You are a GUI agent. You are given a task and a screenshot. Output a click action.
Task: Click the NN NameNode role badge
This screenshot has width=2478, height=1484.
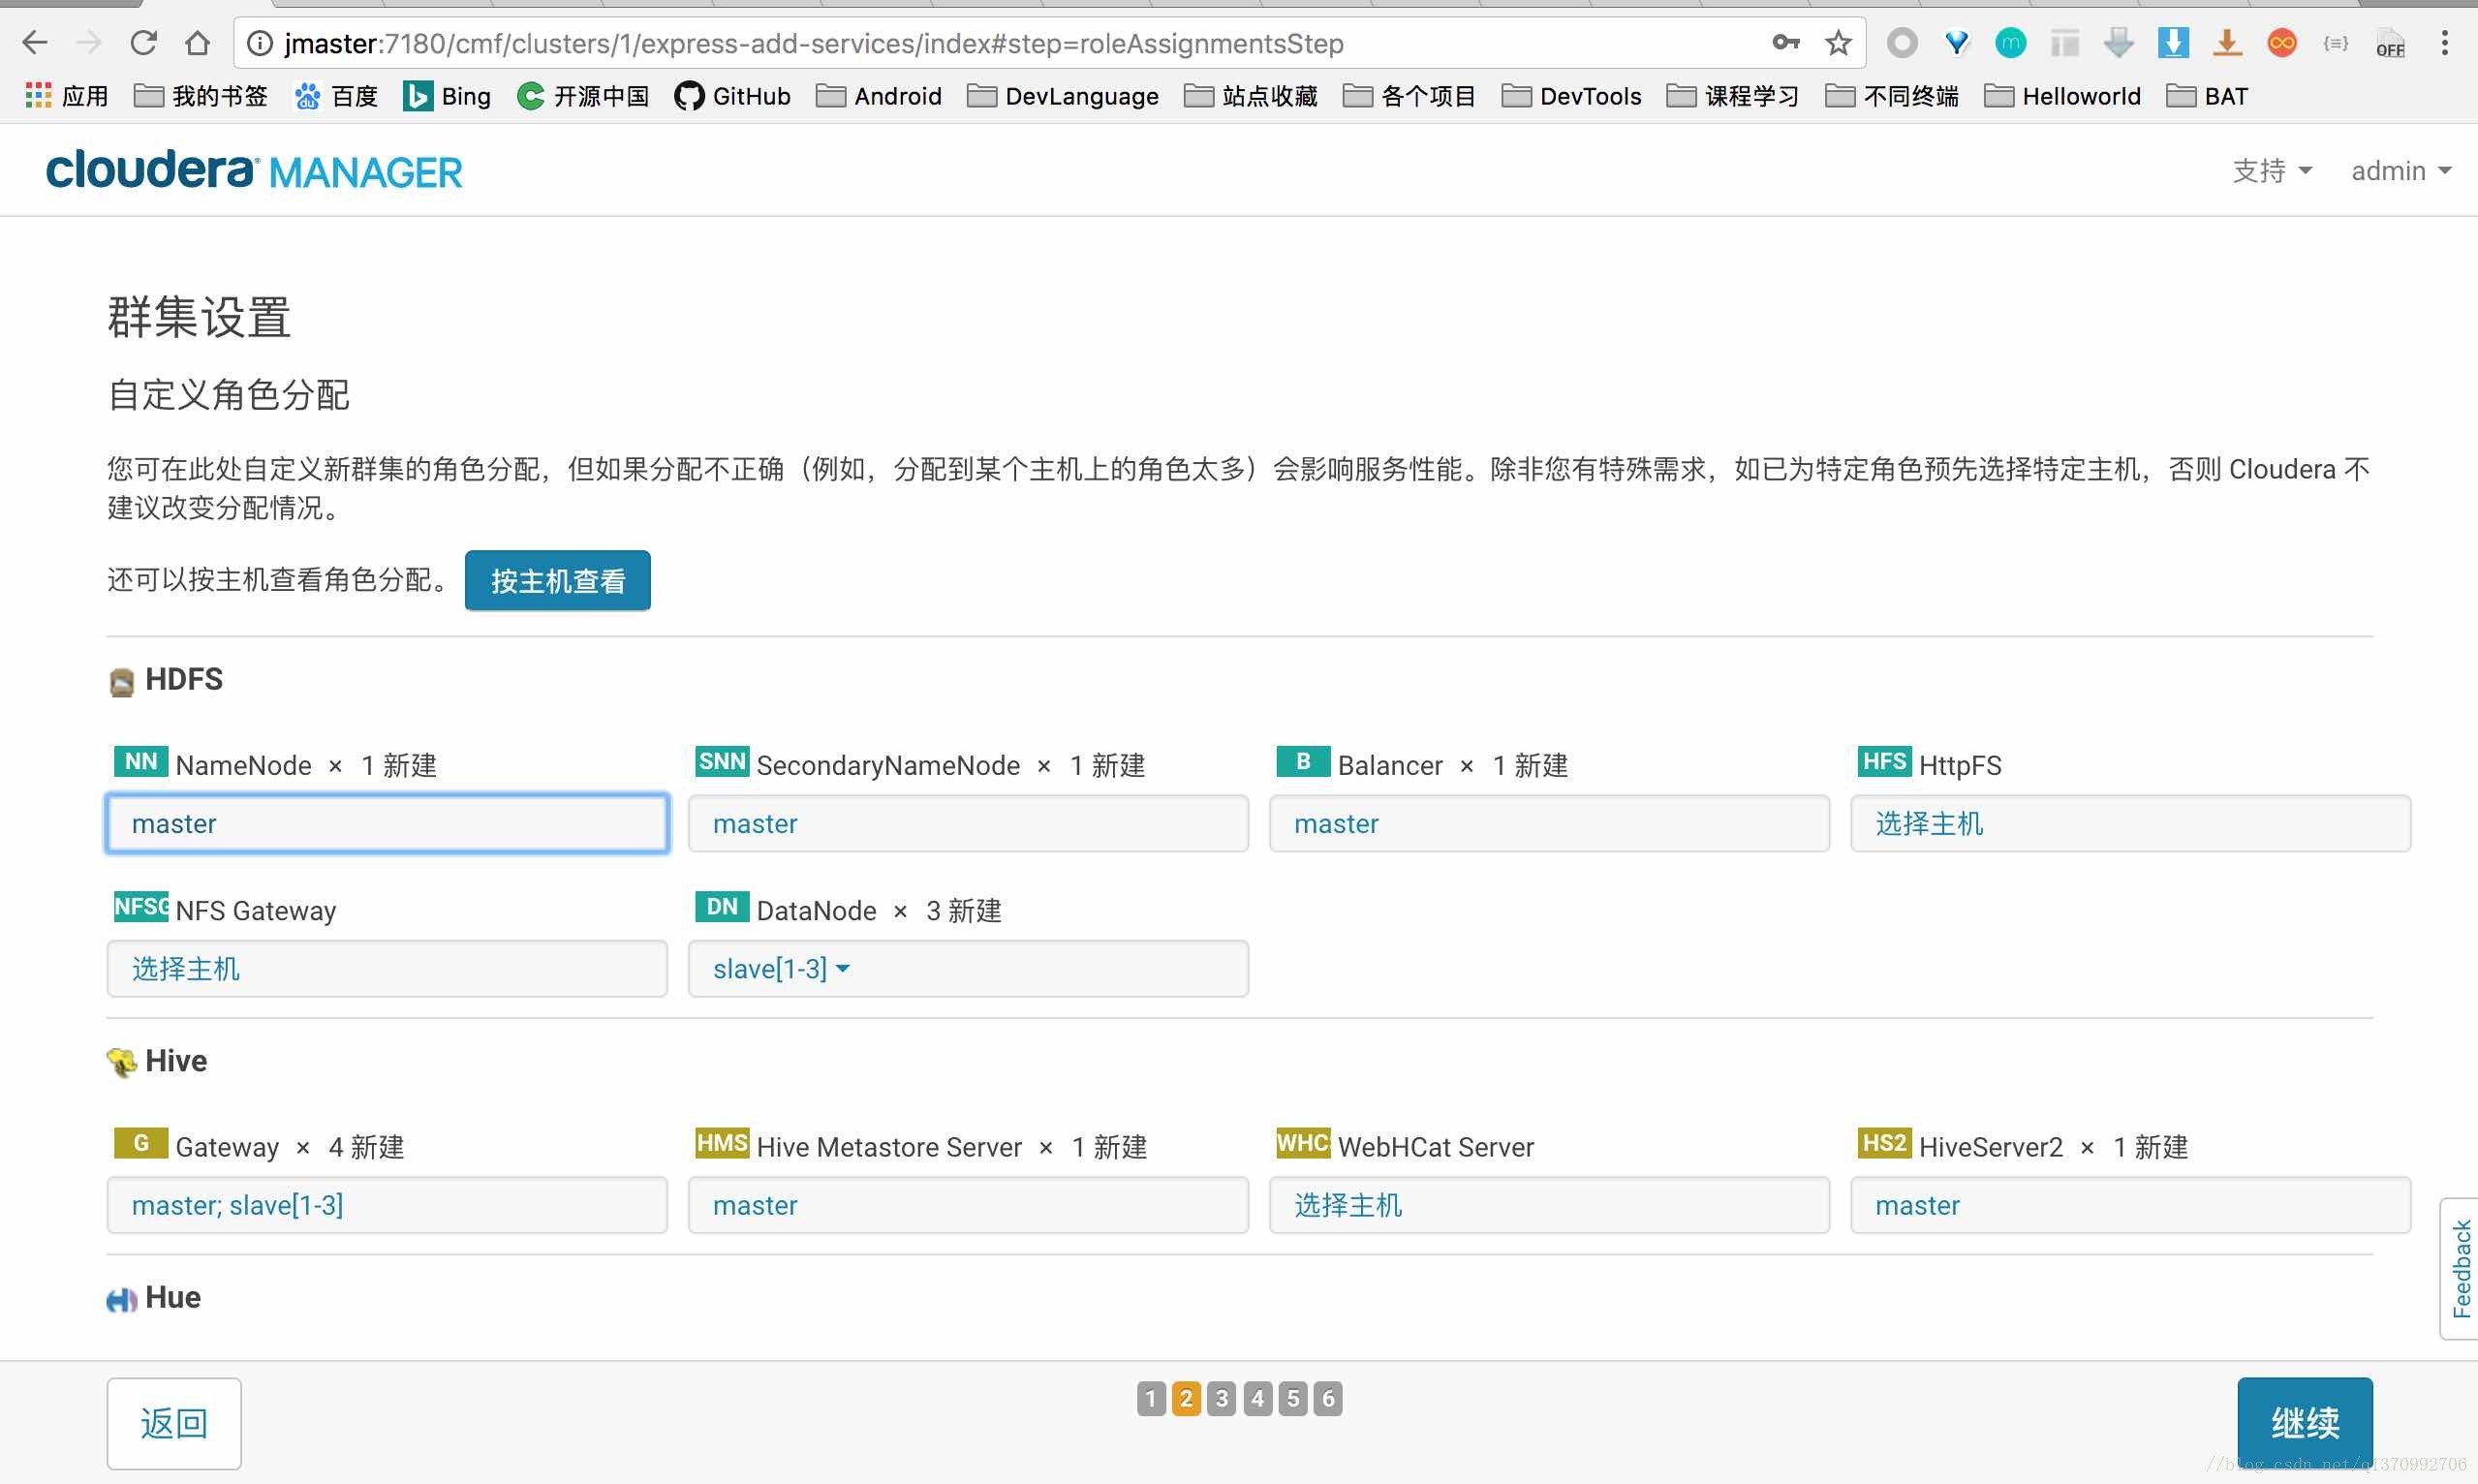(141, 762)
